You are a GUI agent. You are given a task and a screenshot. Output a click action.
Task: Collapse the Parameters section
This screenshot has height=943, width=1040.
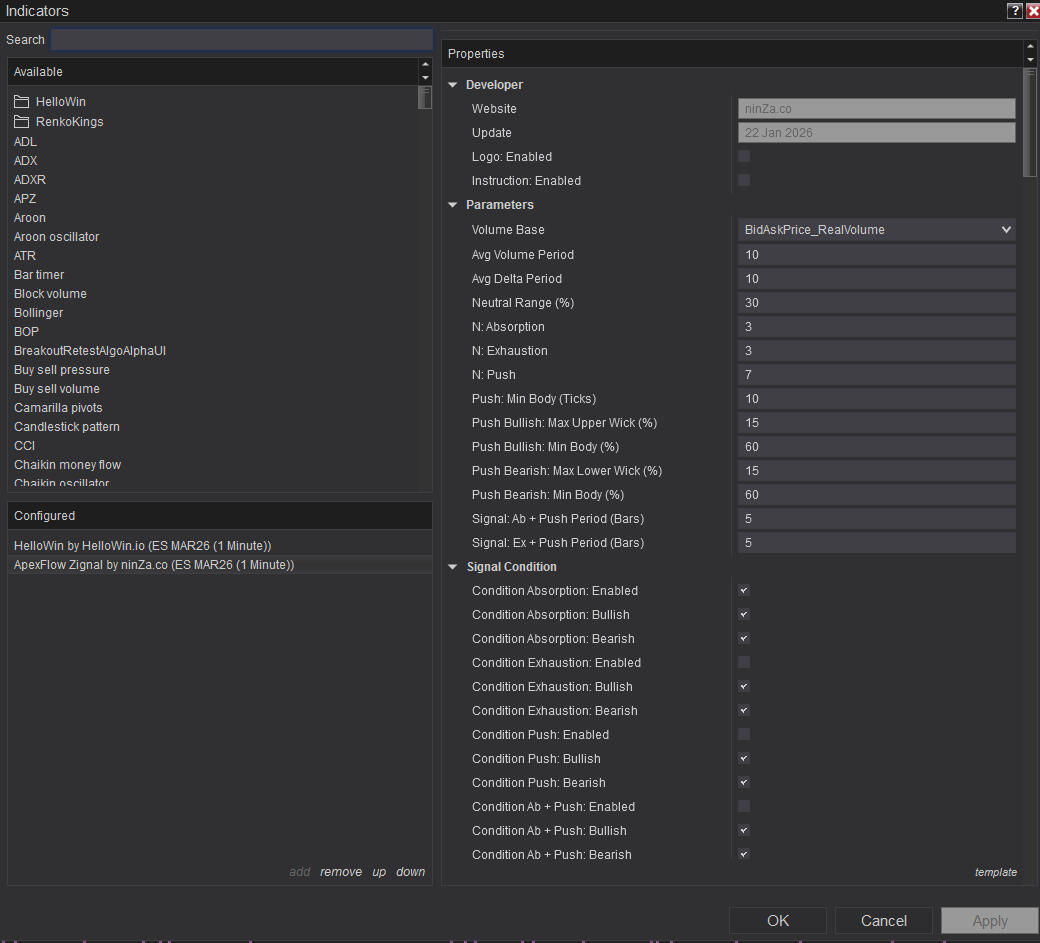tap(453, 205)
